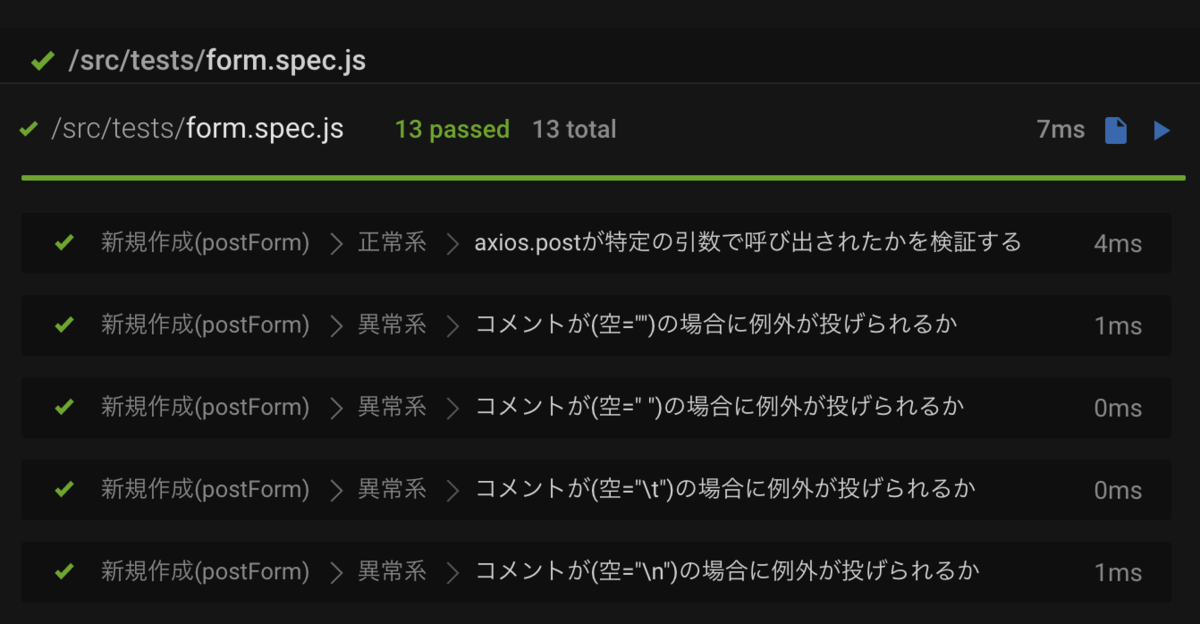Click the green check of the 空="\t" test
The height and width of the screenshot is (624, 1200).
point(65,488)
